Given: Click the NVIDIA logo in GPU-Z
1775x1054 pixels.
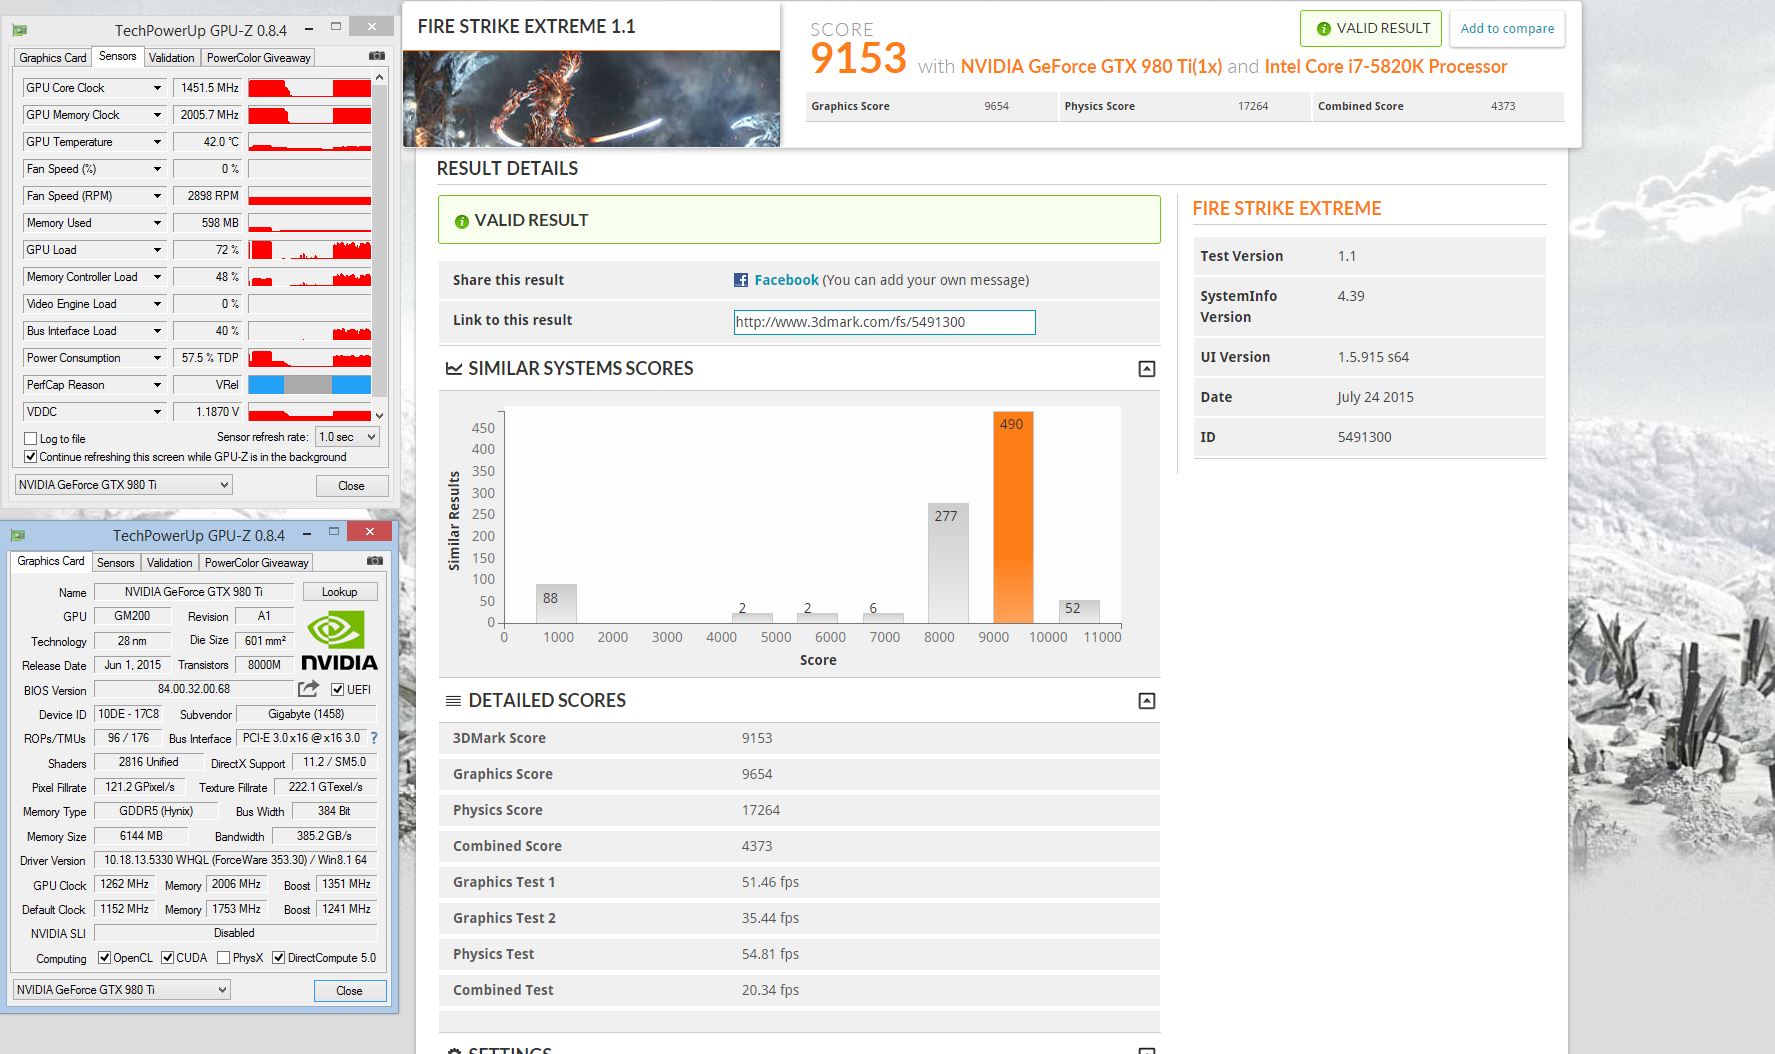Looking at the screenshot, I should point(339,641).
